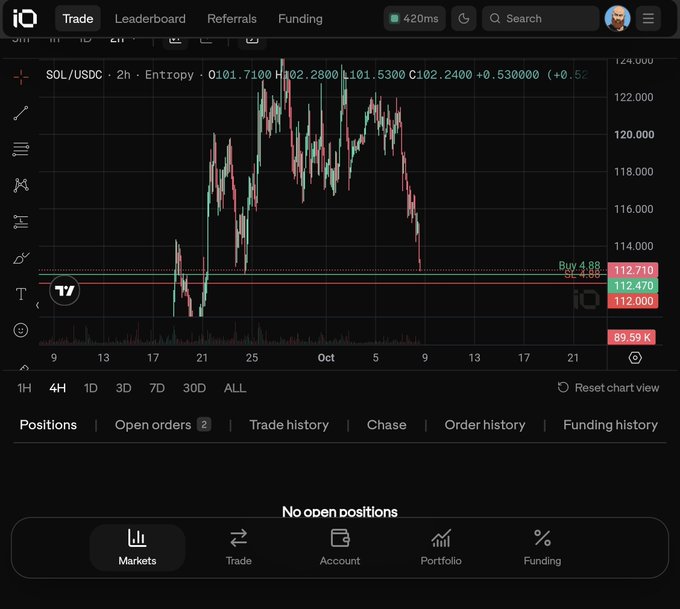This screenshot has height=609, width=680.
Task: Switch to the Chase tab
Action: coord(386,425)
